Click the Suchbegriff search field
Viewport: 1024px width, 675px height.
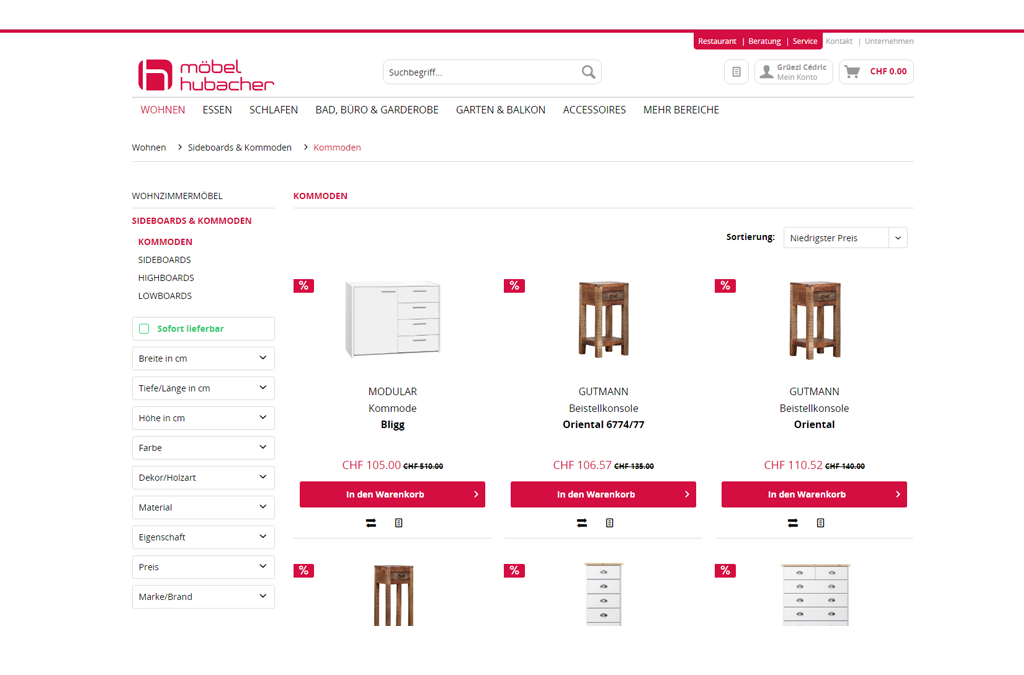coord(480,72)
